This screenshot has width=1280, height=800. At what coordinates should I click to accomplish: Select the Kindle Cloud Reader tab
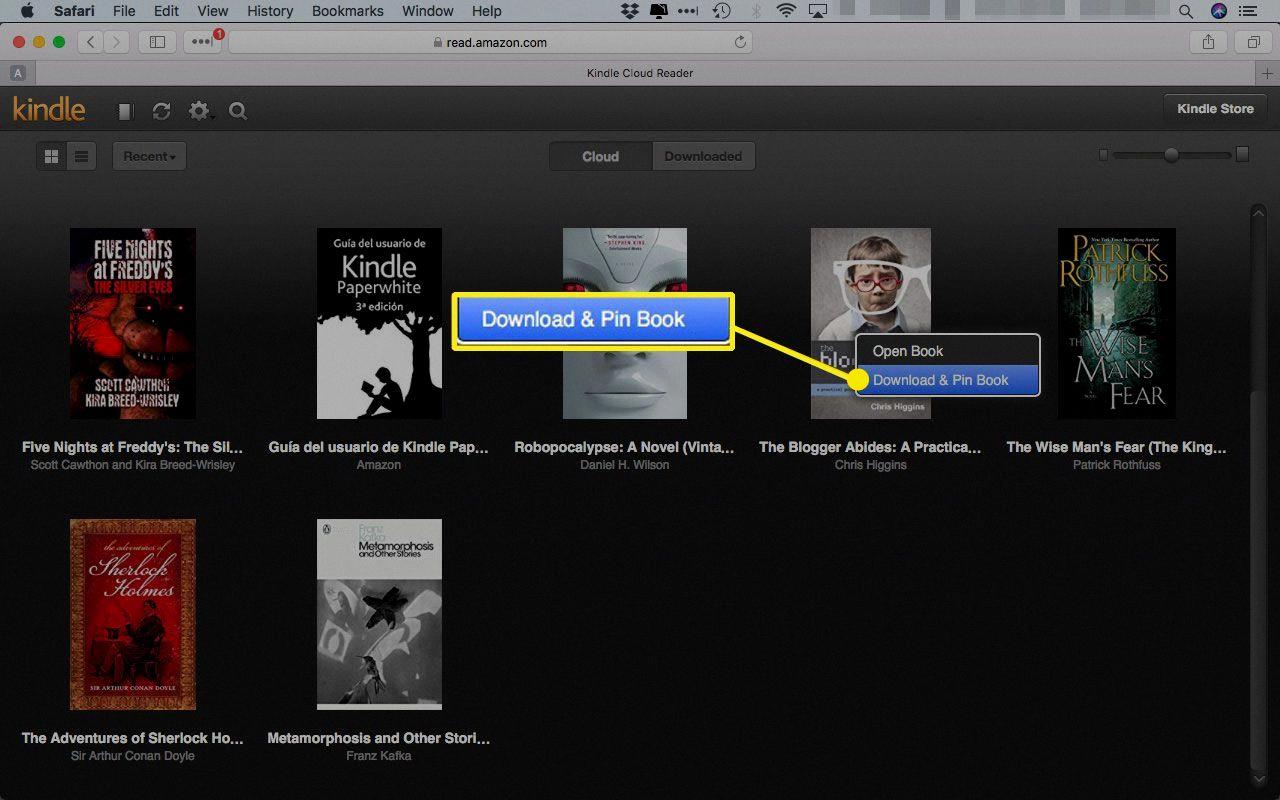click(640, 73)
